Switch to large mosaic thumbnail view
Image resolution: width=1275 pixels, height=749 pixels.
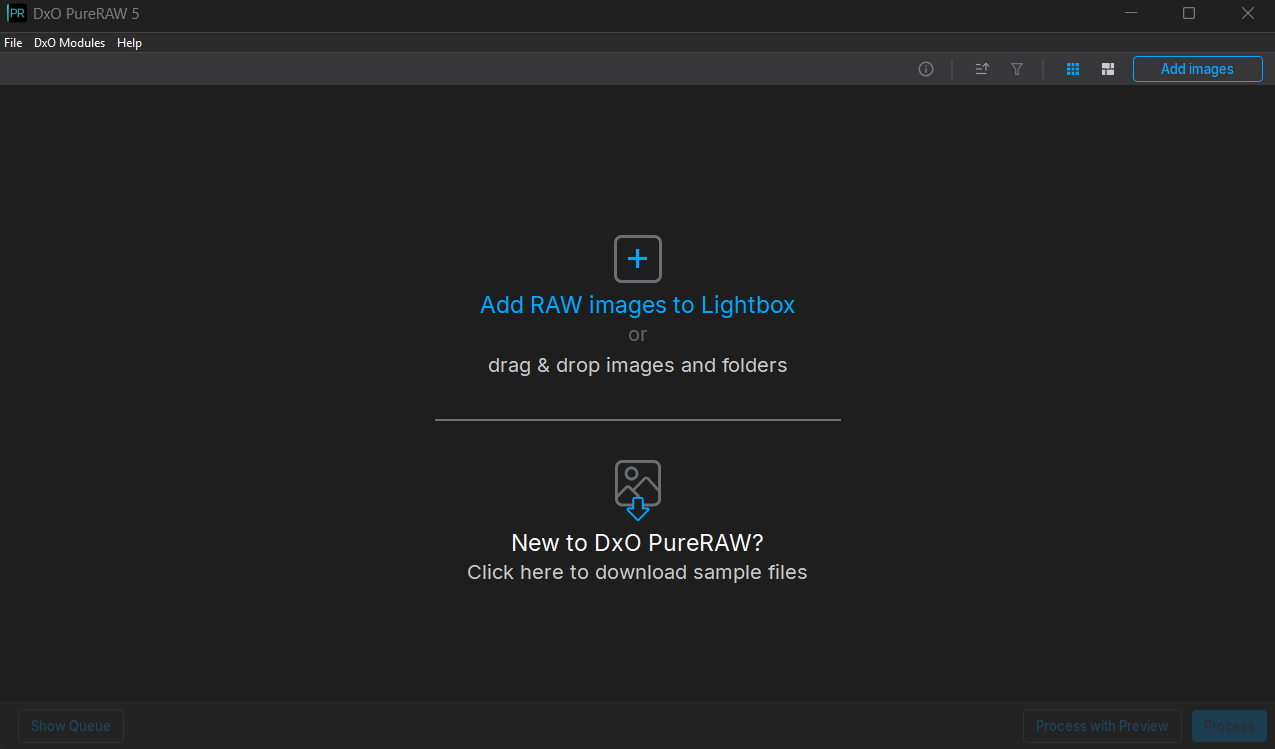click(1108, 69)
